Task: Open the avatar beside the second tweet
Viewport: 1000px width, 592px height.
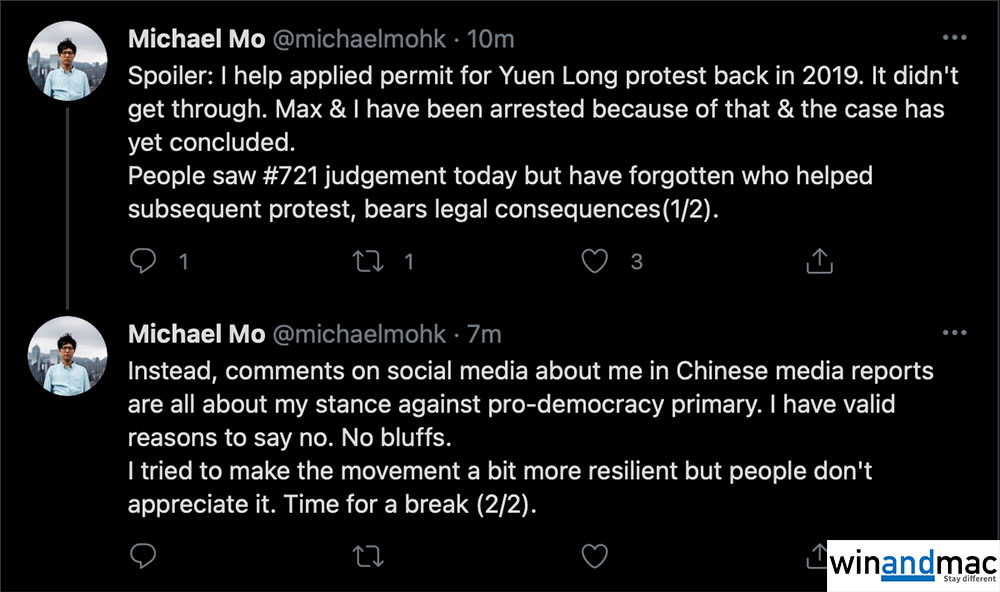Action: [67, 353]
